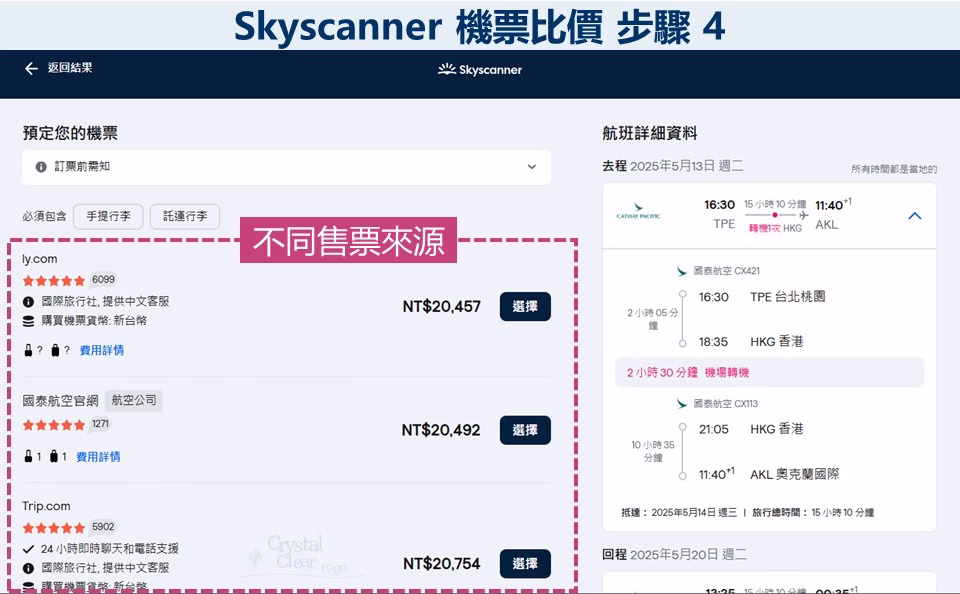Click the ly.com info icon for 國際旅行社
This screenshot has width=960, height=594.
click(28, 301)
